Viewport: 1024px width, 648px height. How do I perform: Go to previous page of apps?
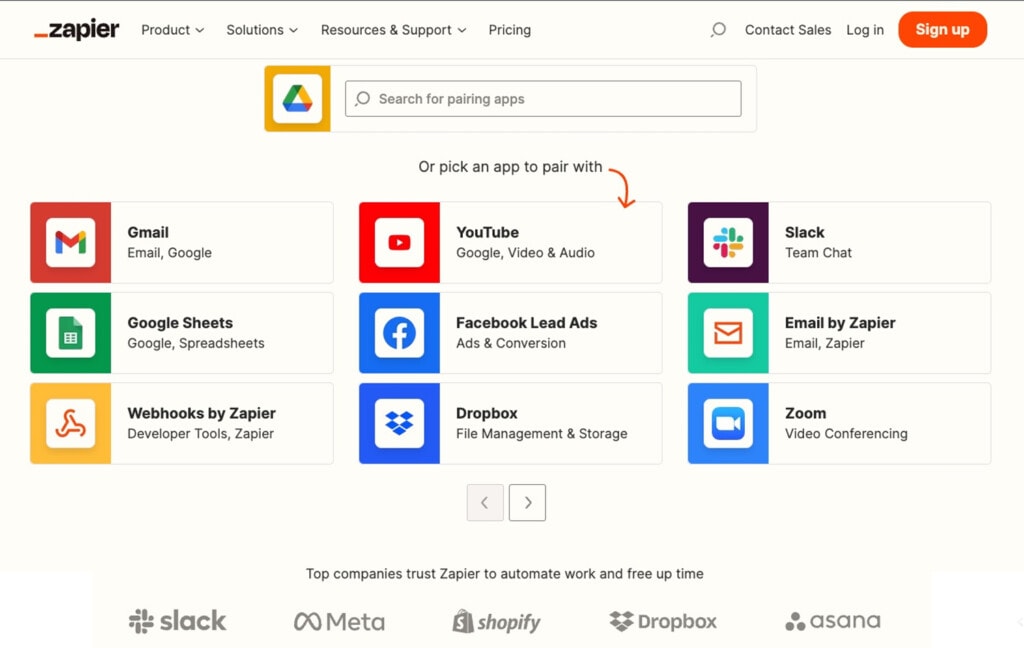click(485, 502)
